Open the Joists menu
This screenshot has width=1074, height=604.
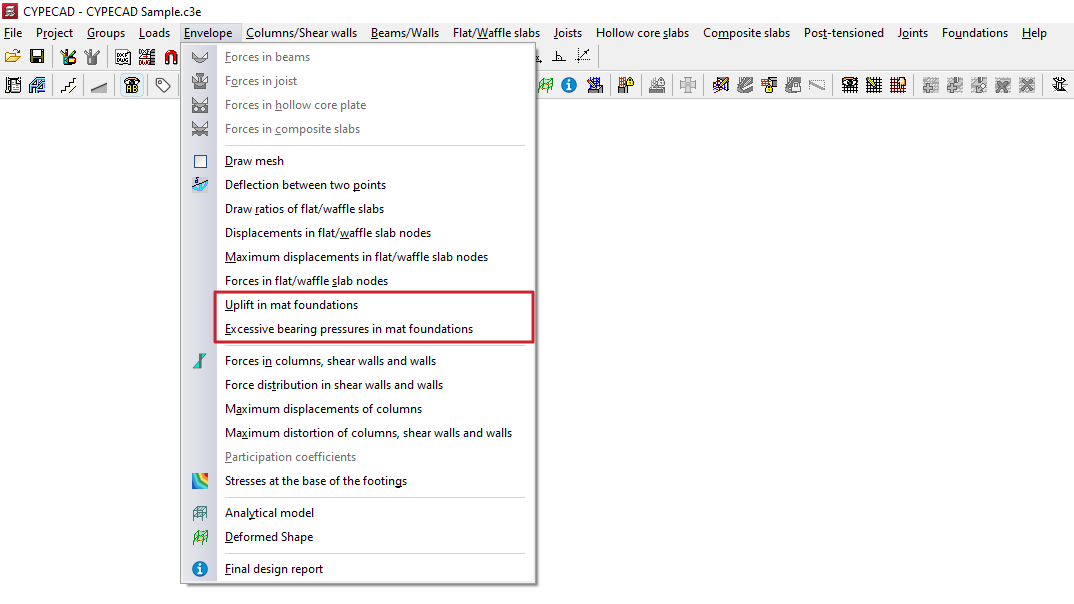coord(568,33)
